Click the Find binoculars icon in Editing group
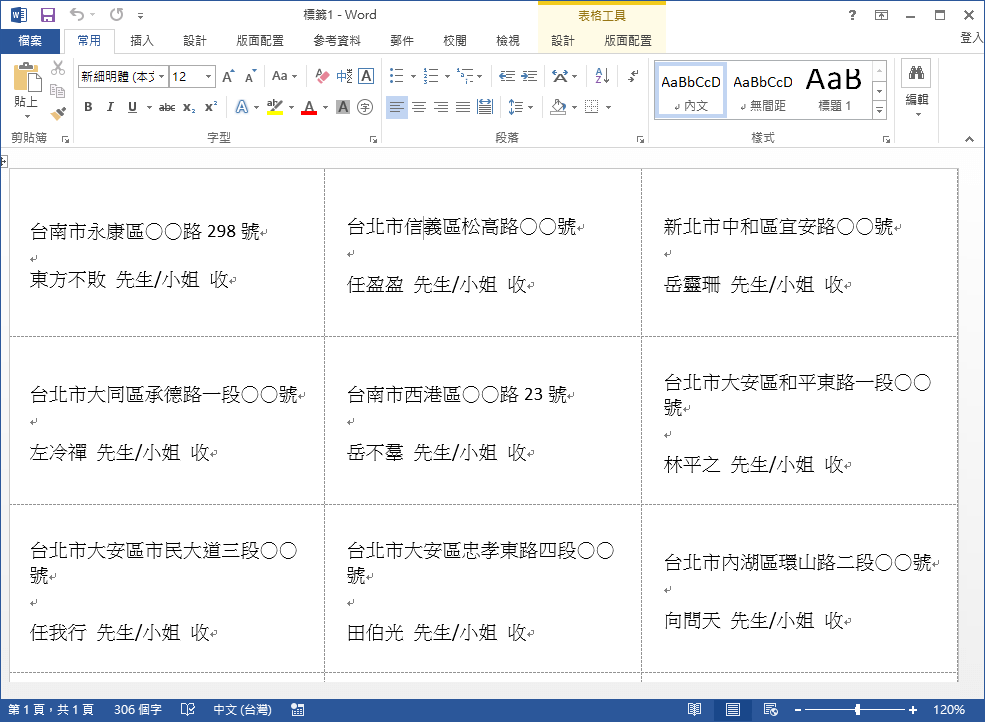 coord(916,74)
